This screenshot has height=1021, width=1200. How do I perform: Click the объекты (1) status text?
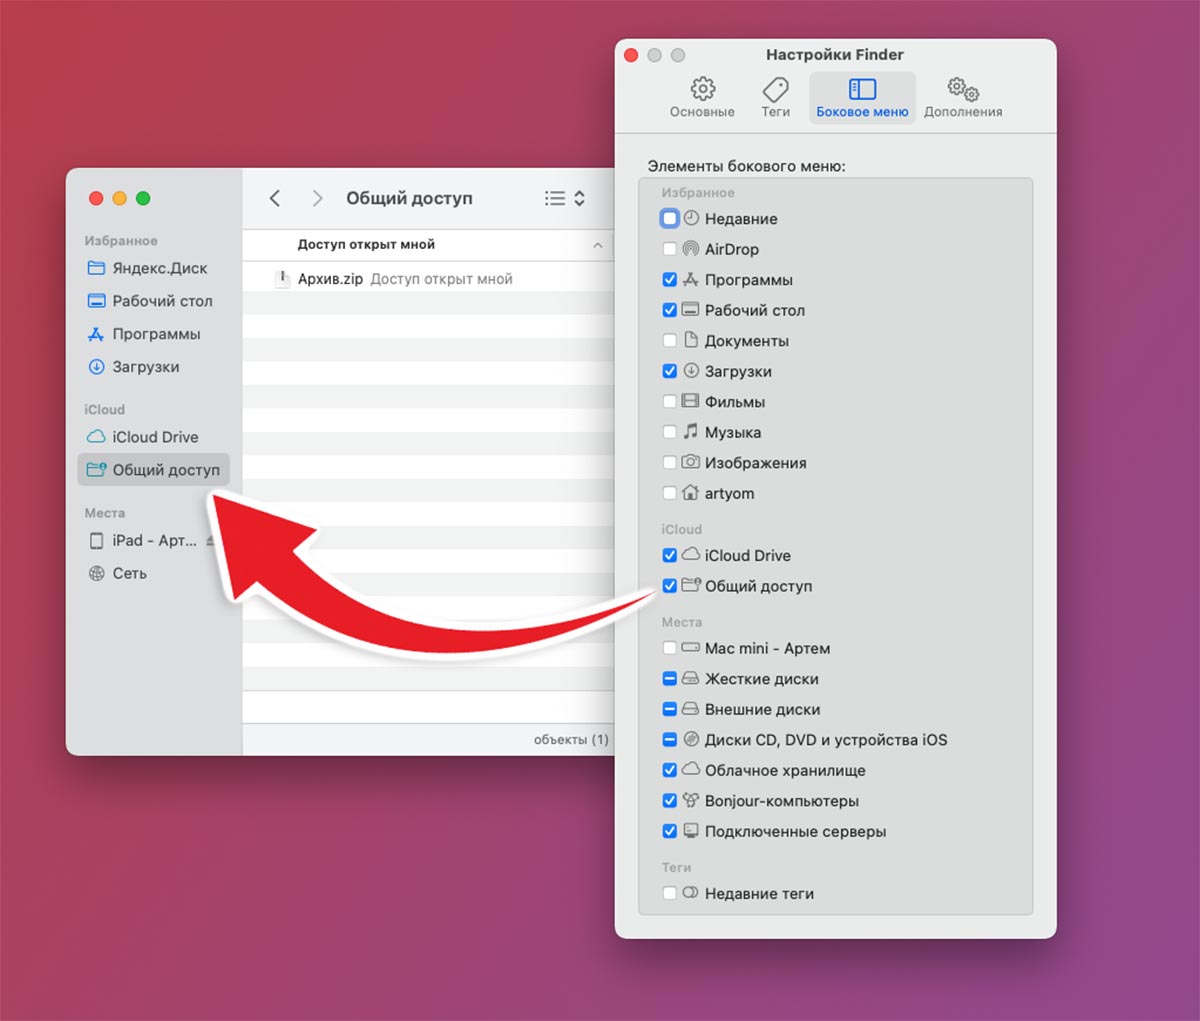tap(571, 740)
